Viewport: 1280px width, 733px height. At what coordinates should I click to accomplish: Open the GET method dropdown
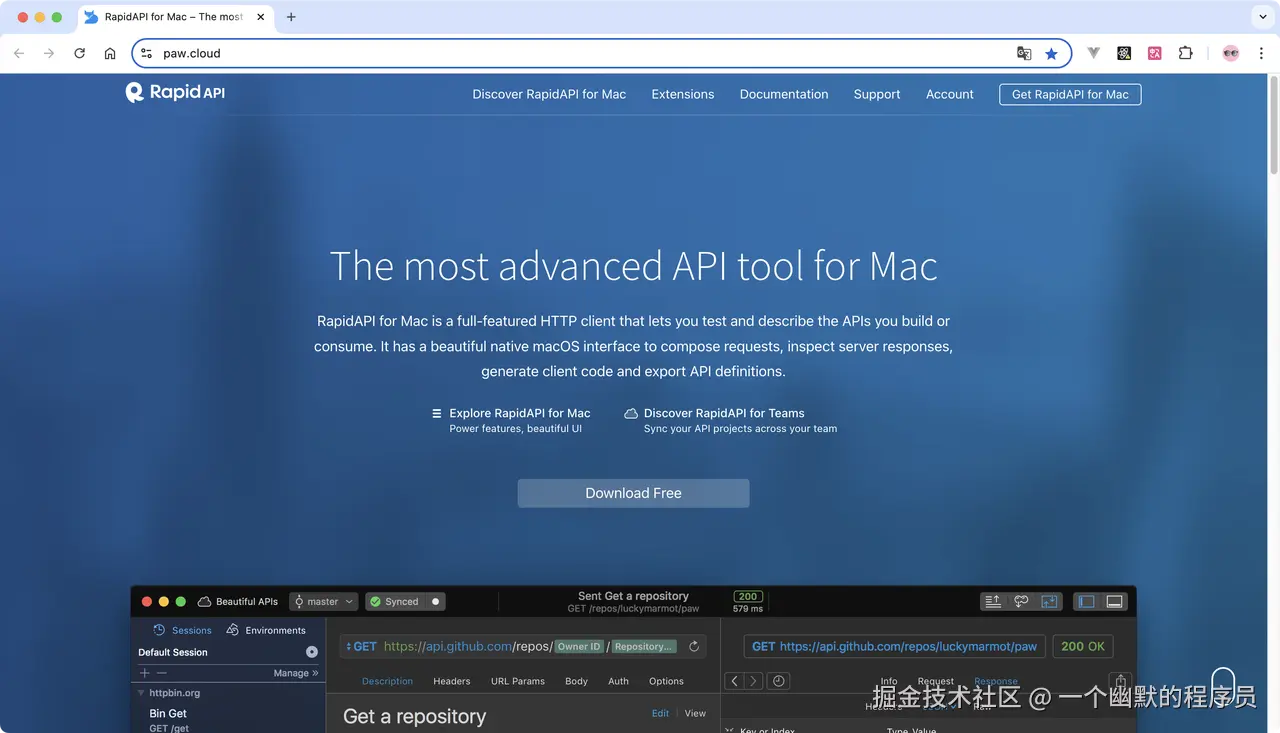pos(361,647)
